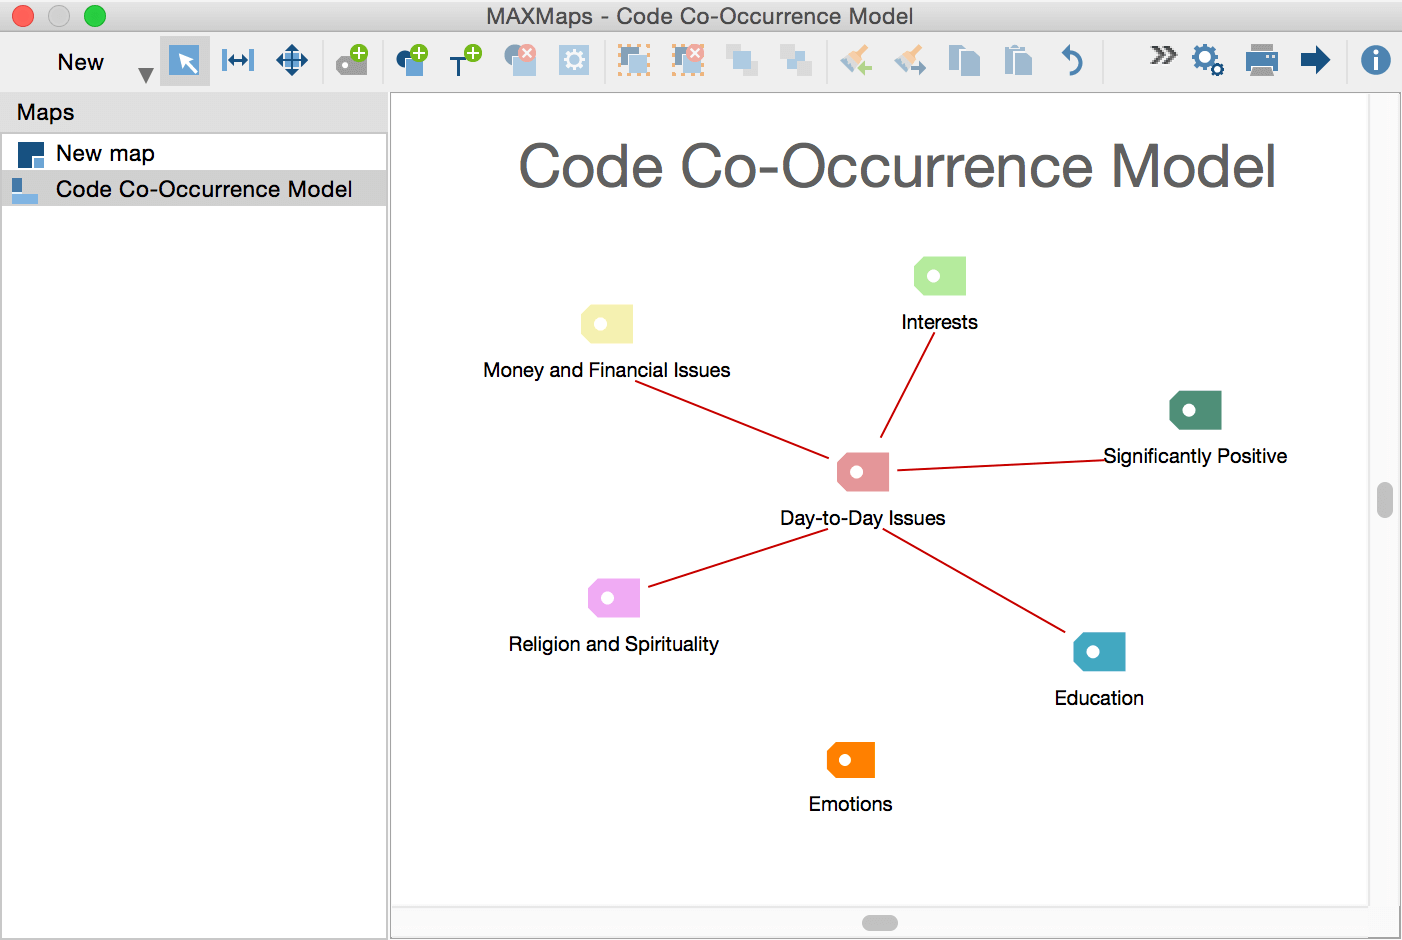Click the group objects icon
1402x940 pixels.
click(634, 60)
